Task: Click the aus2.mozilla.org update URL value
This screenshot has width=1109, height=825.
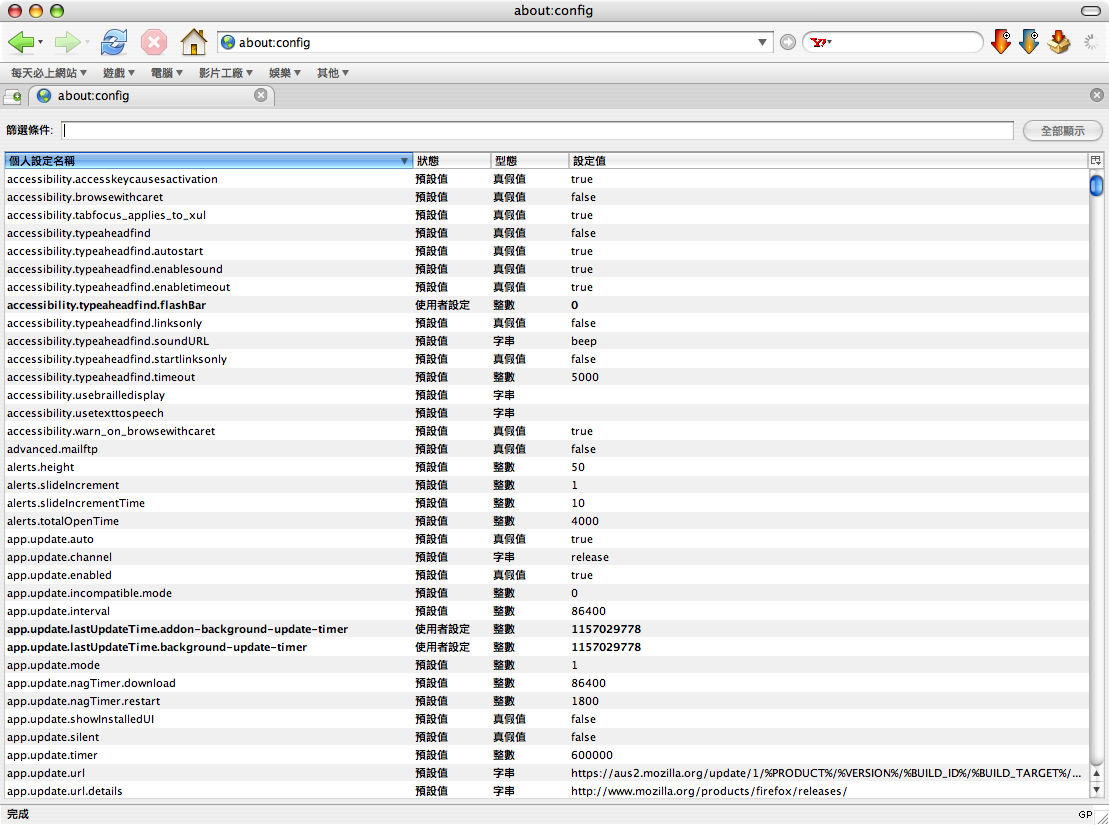Action: 826,773
